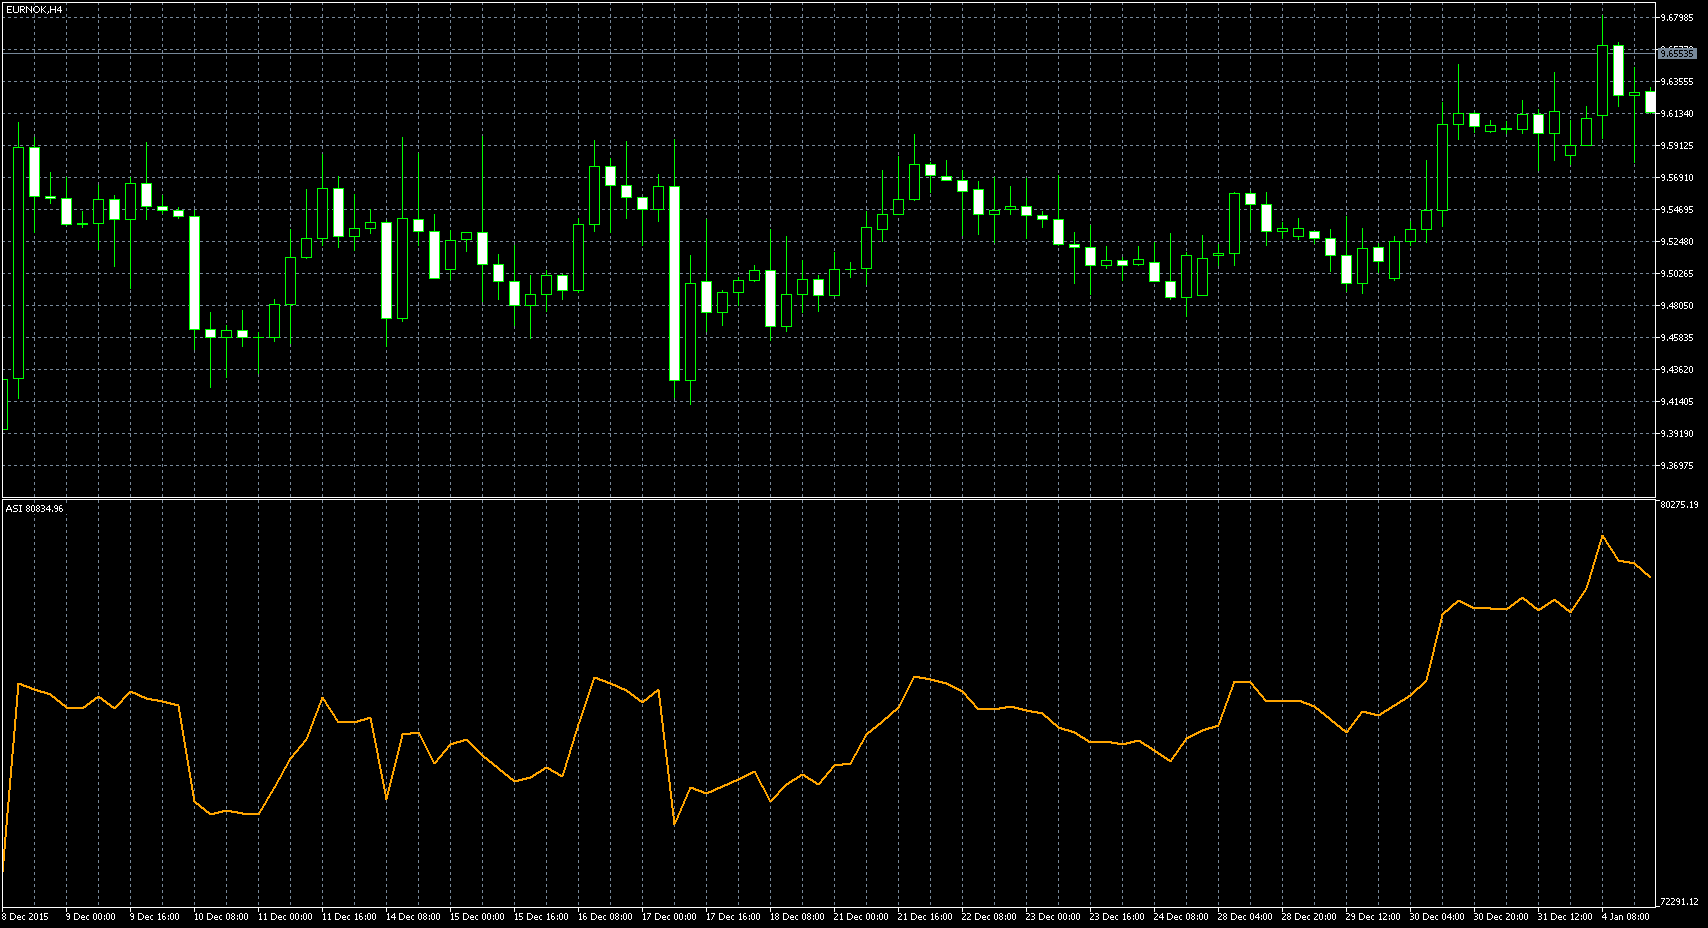Click price level 9.59125 on axis
This screenshot has width=1708, height=928.
pyautogui.click(x=1677, y=146)
